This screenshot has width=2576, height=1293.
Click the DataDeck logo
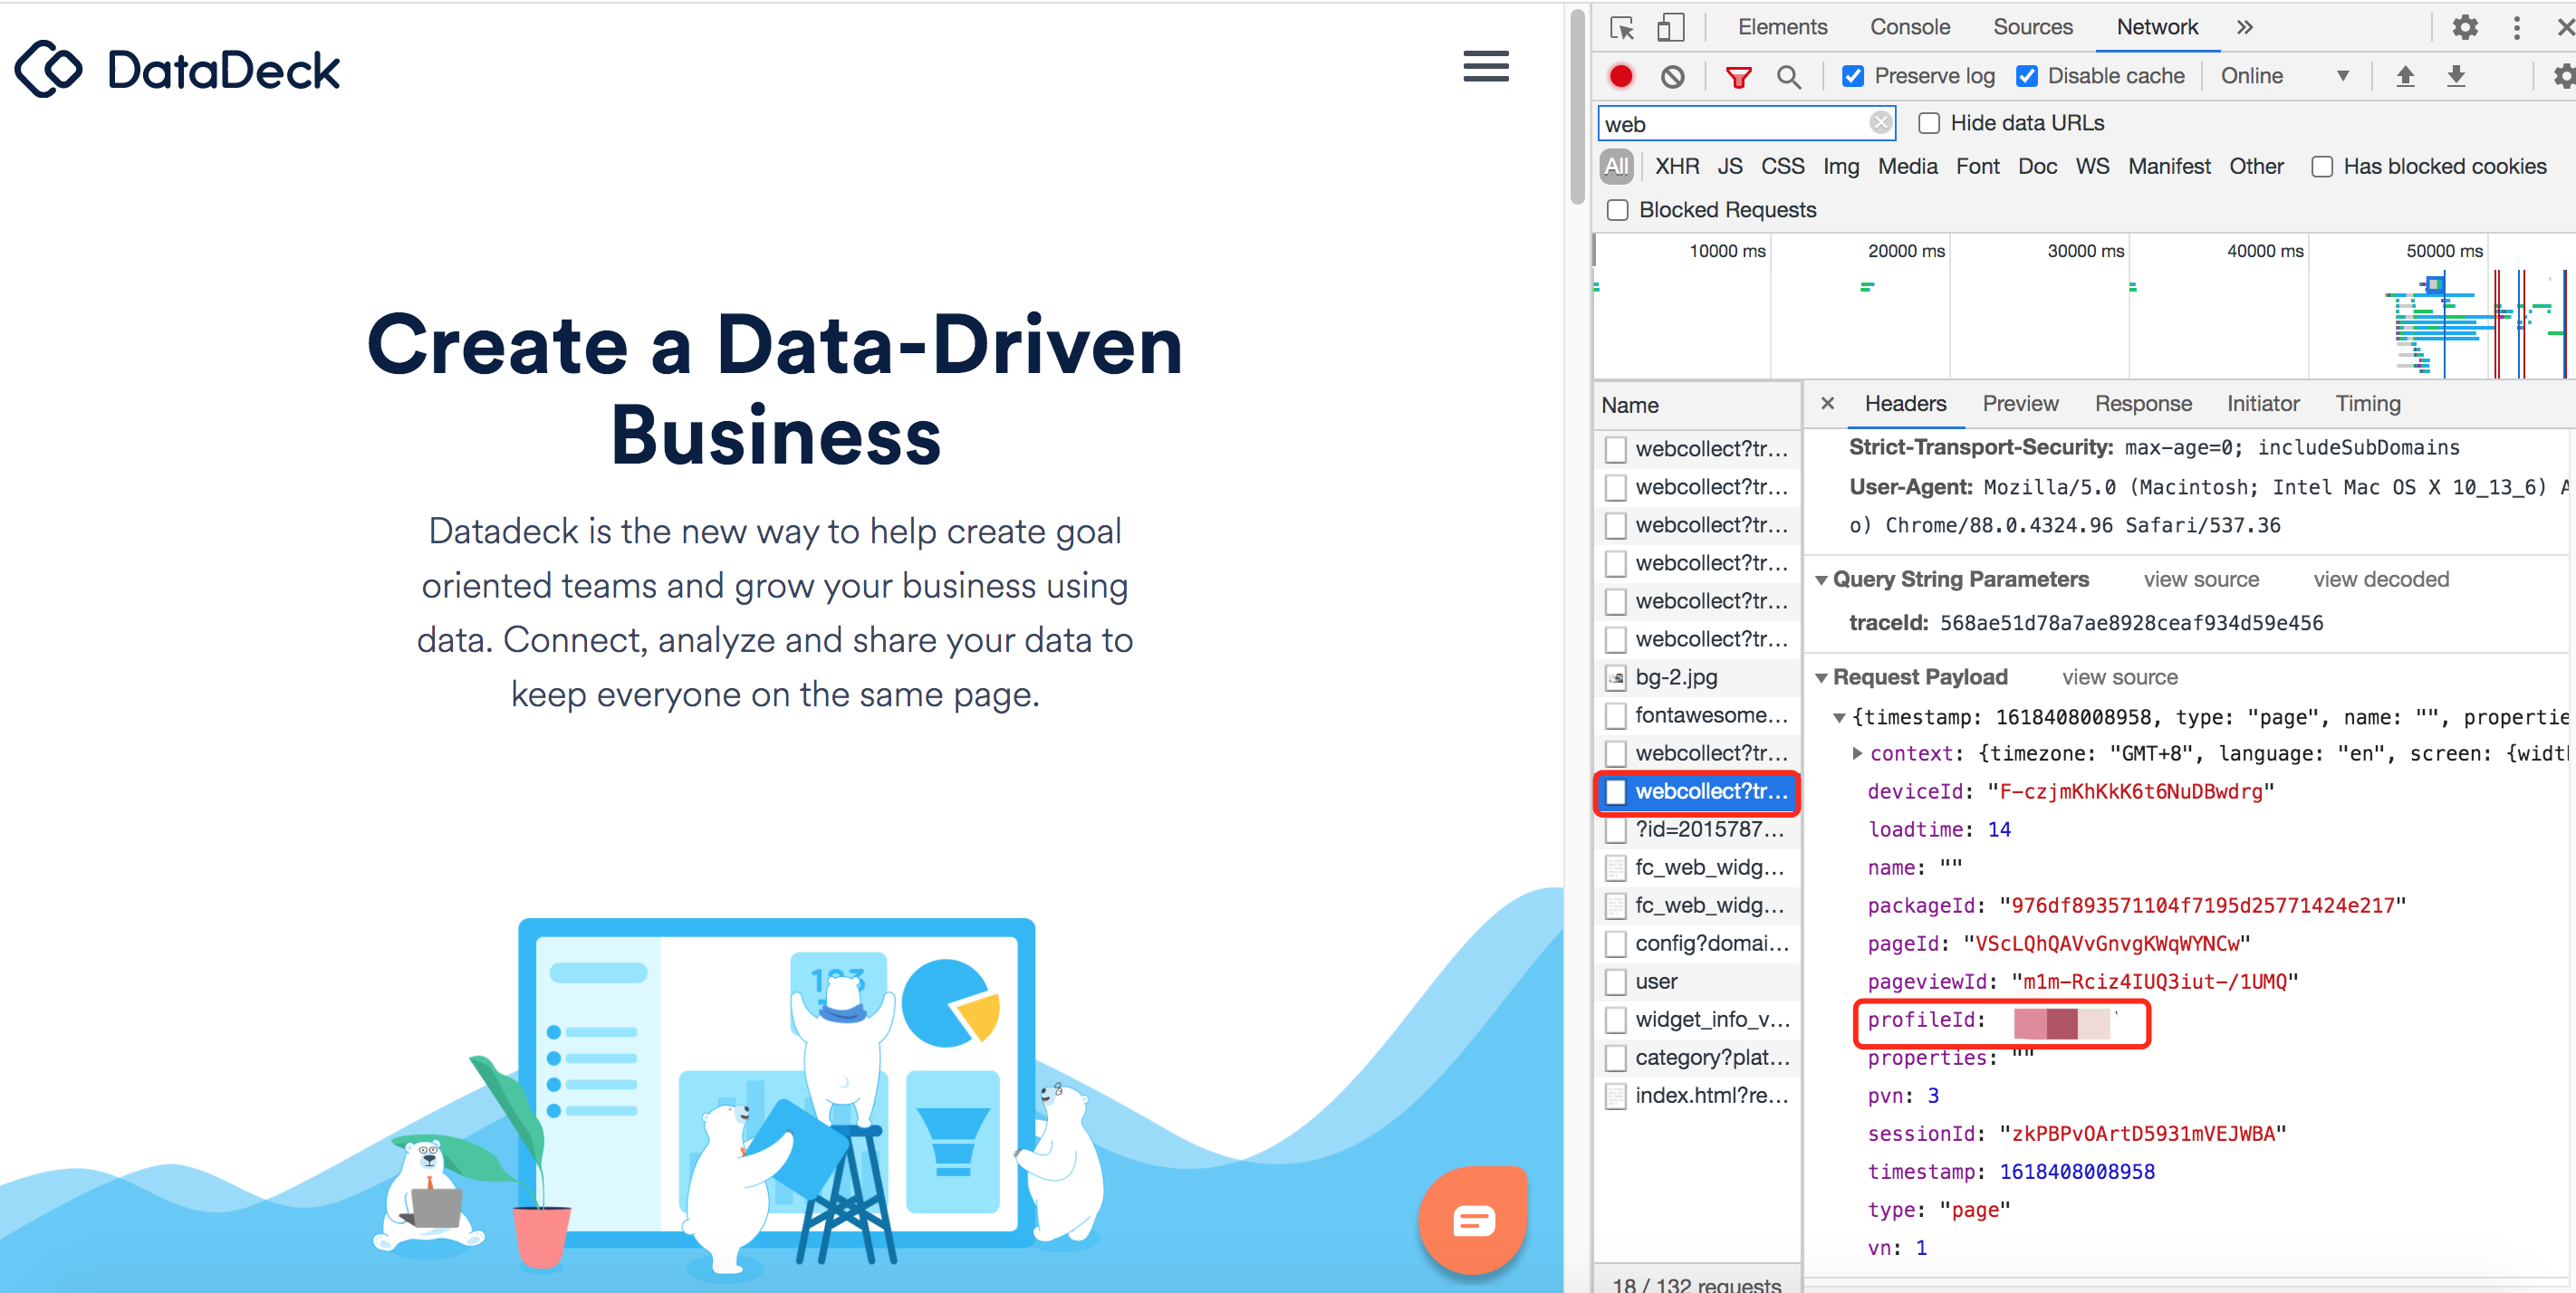[x=177, y=69]
